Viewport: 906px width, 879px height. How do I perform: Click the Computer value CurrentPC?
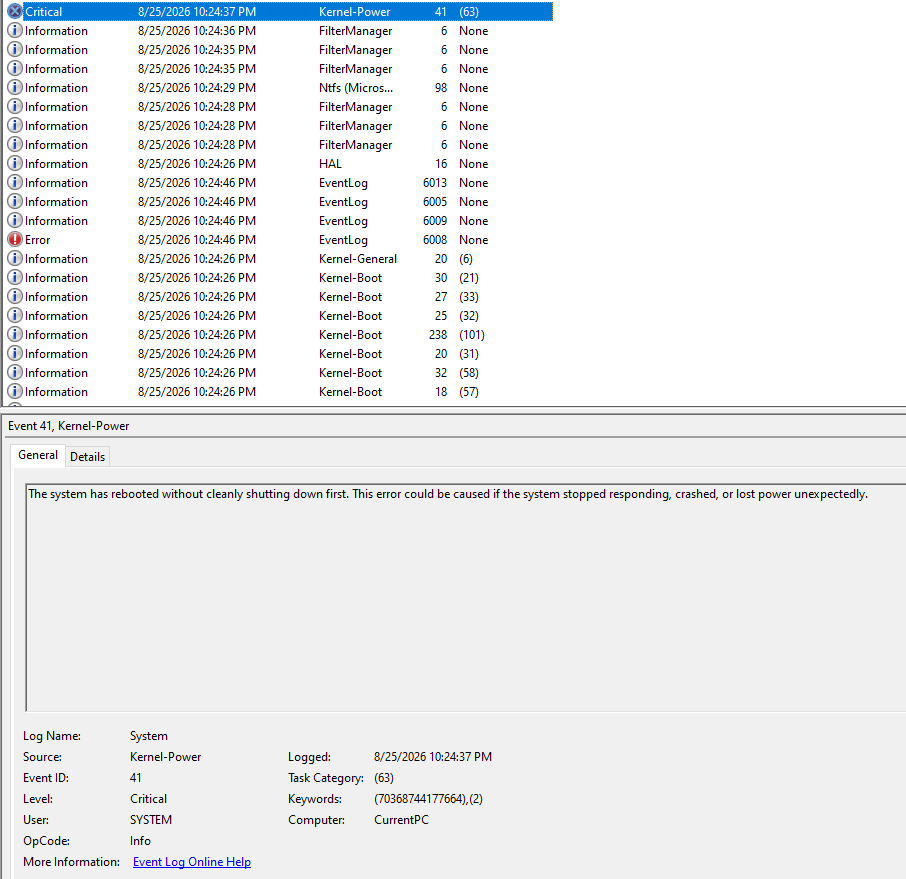[401, 819]
